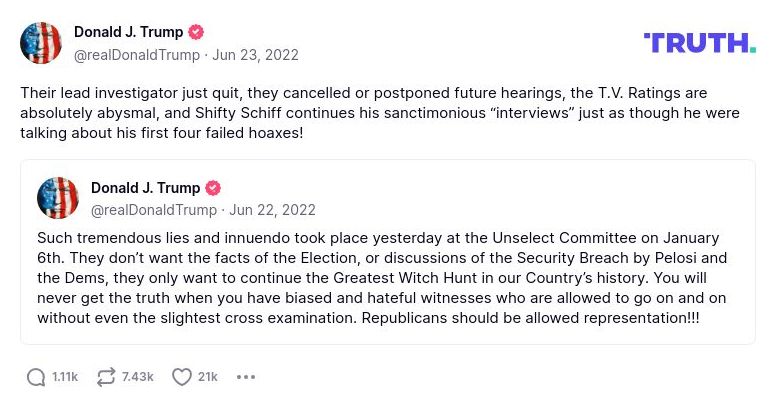Viewport: 777px width, 407px height.
Task: Click the ReTruth arrows icon
Action: [106, 377]
